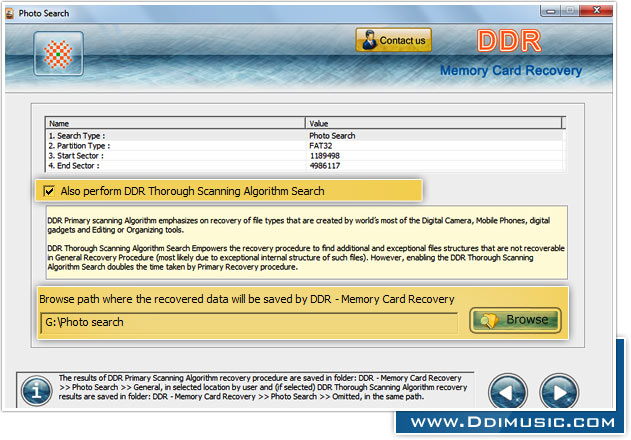Image resolution: width=631 pixels, height=440 pixels.
Task: Click the 'Photo Search' value cell
Action: [x=332, y=136]
